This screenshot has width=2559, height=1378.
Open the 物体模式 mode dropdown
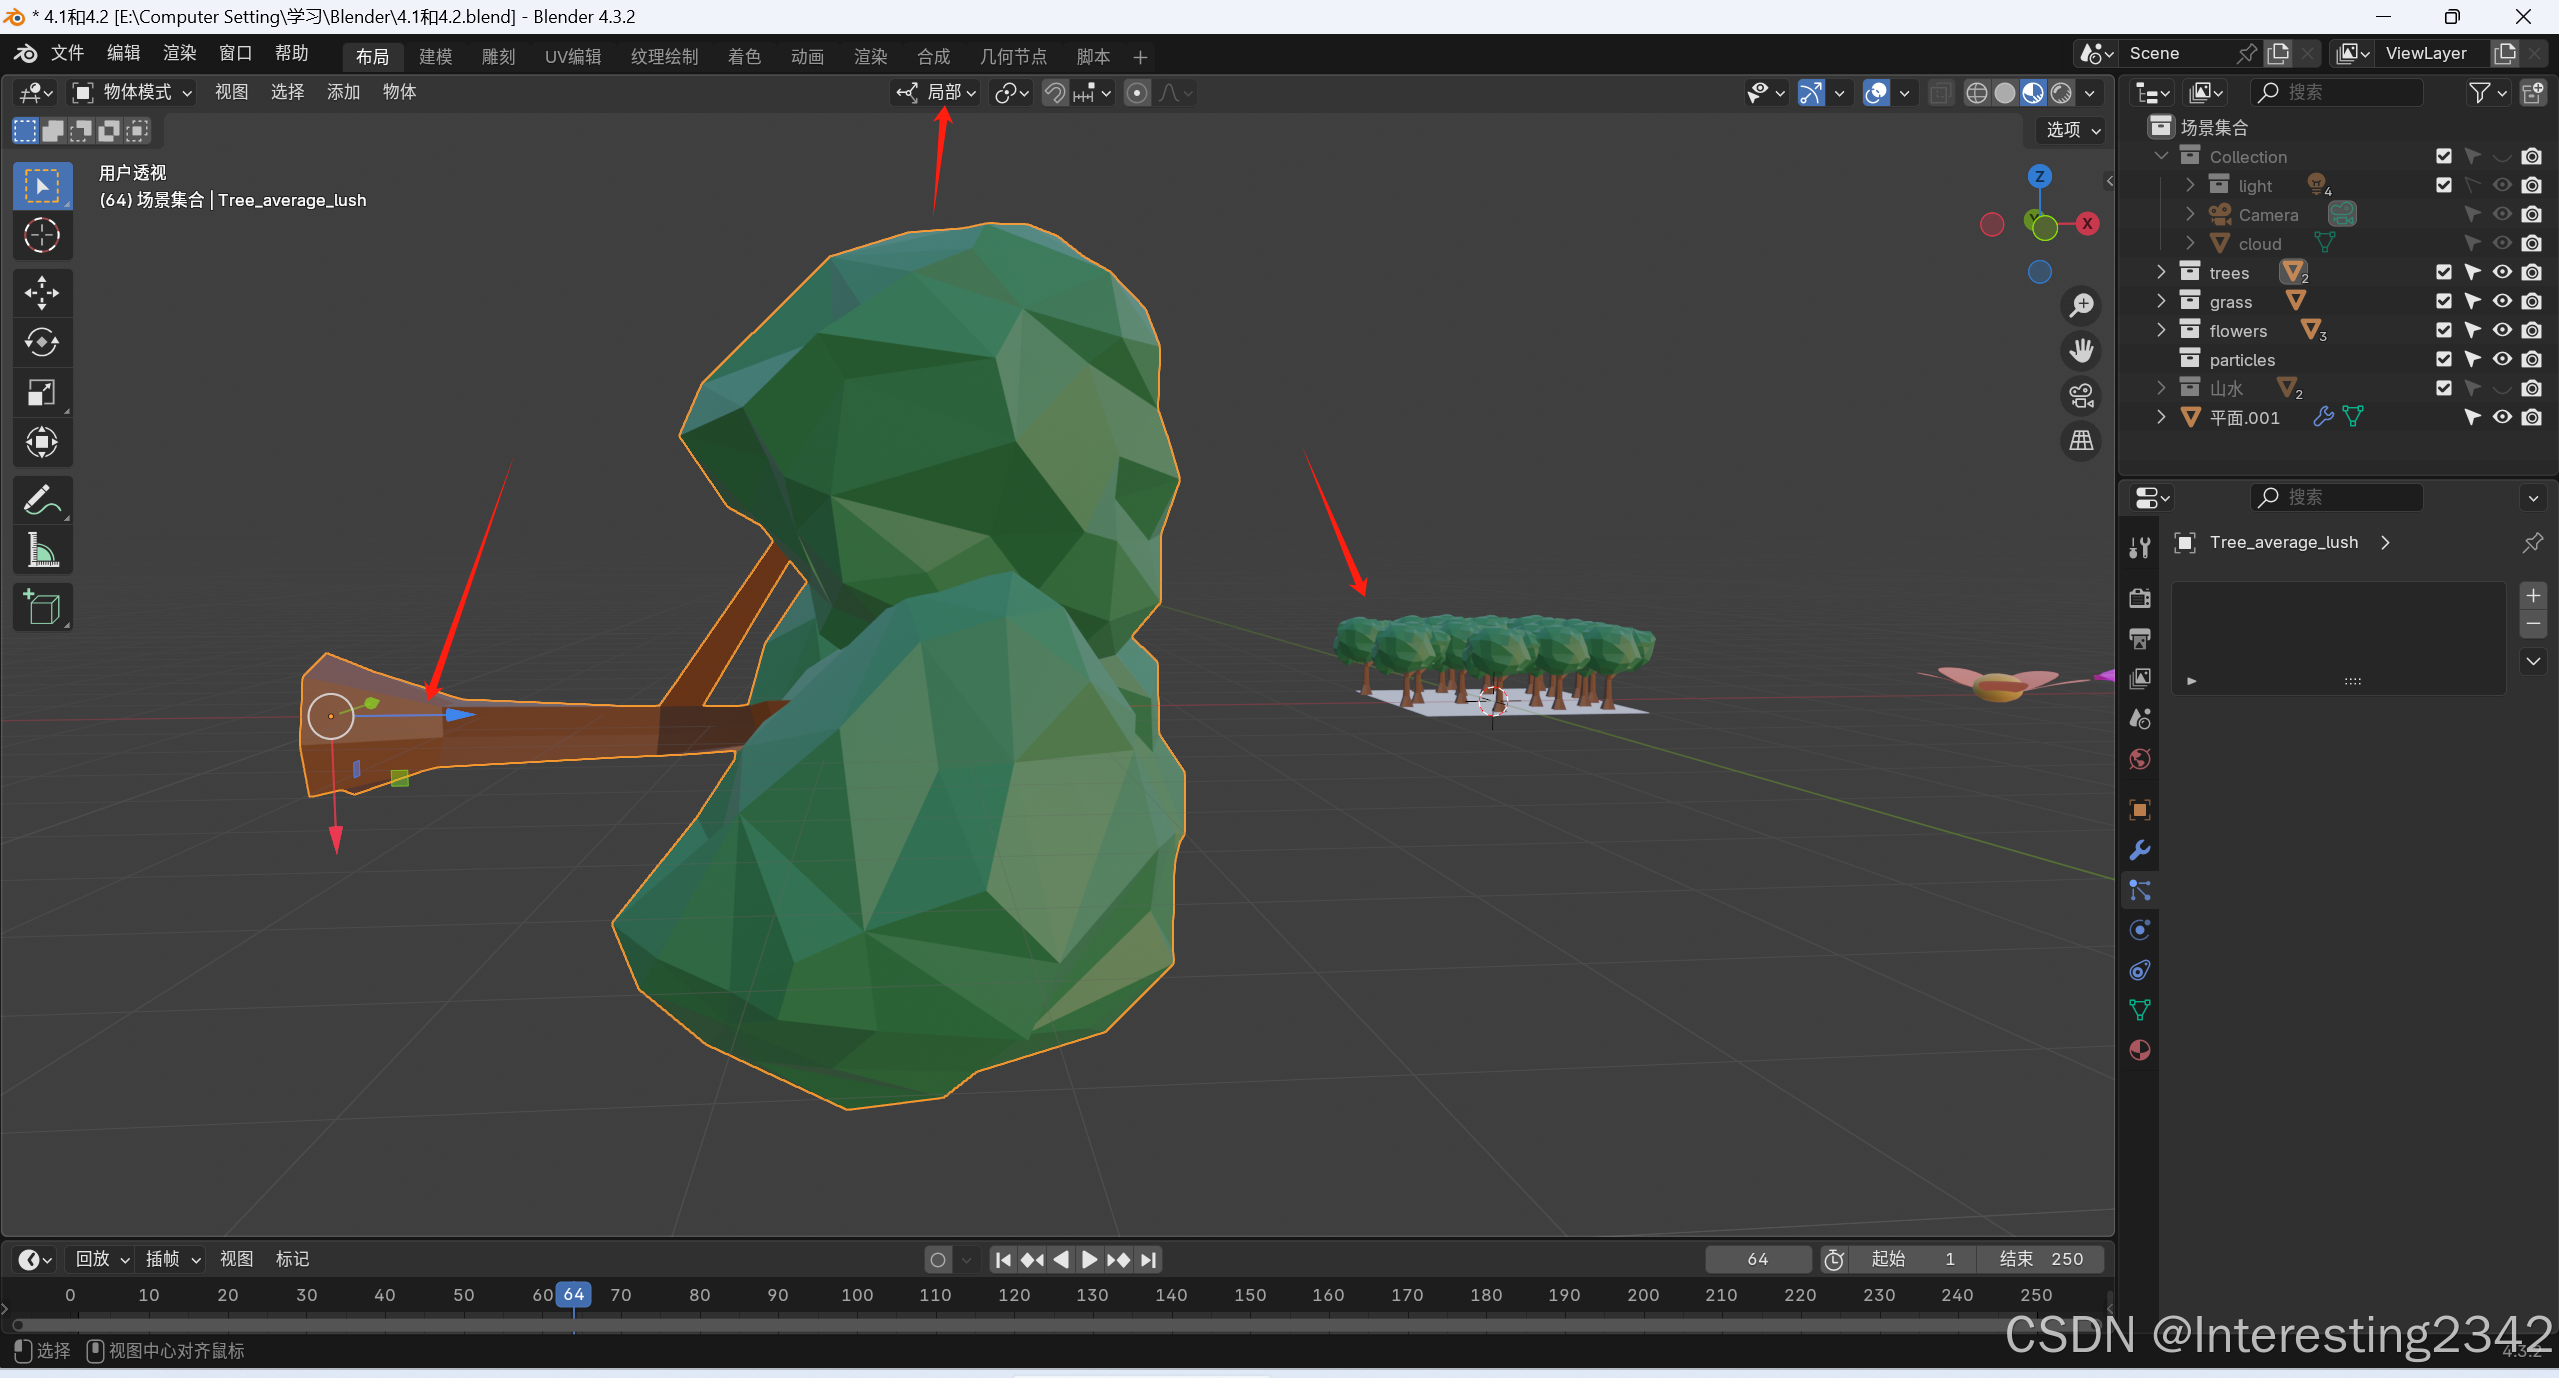coord(134,92)
